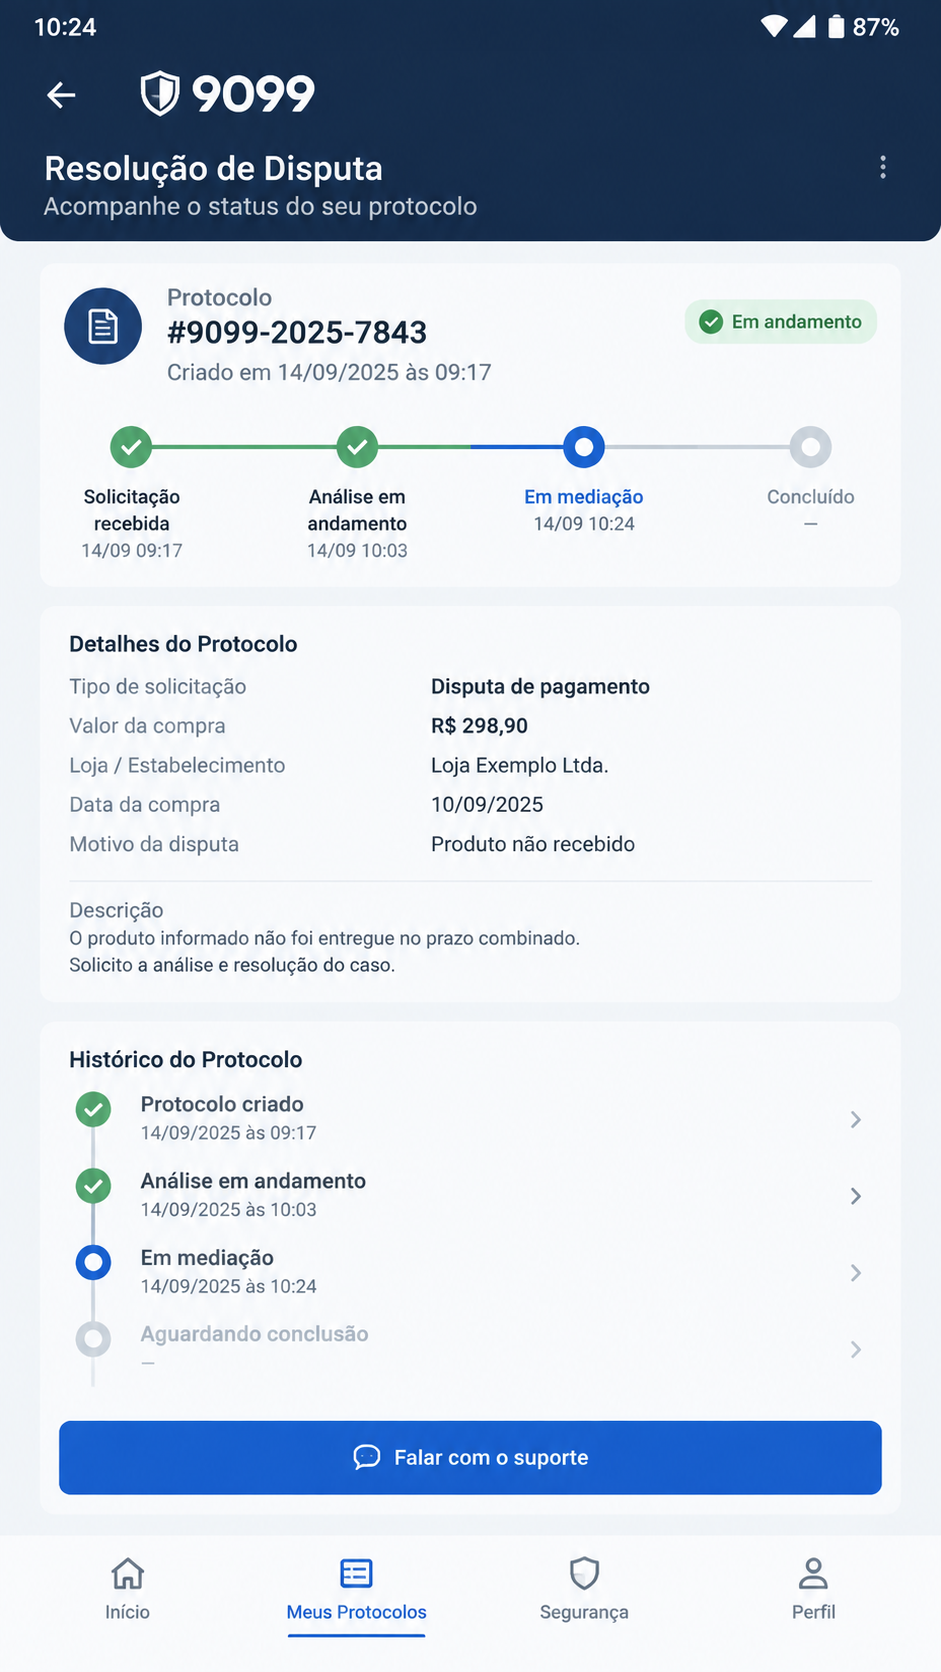
Task: Expand the Análise em andamento history chevron
Action: (856, 1196)
